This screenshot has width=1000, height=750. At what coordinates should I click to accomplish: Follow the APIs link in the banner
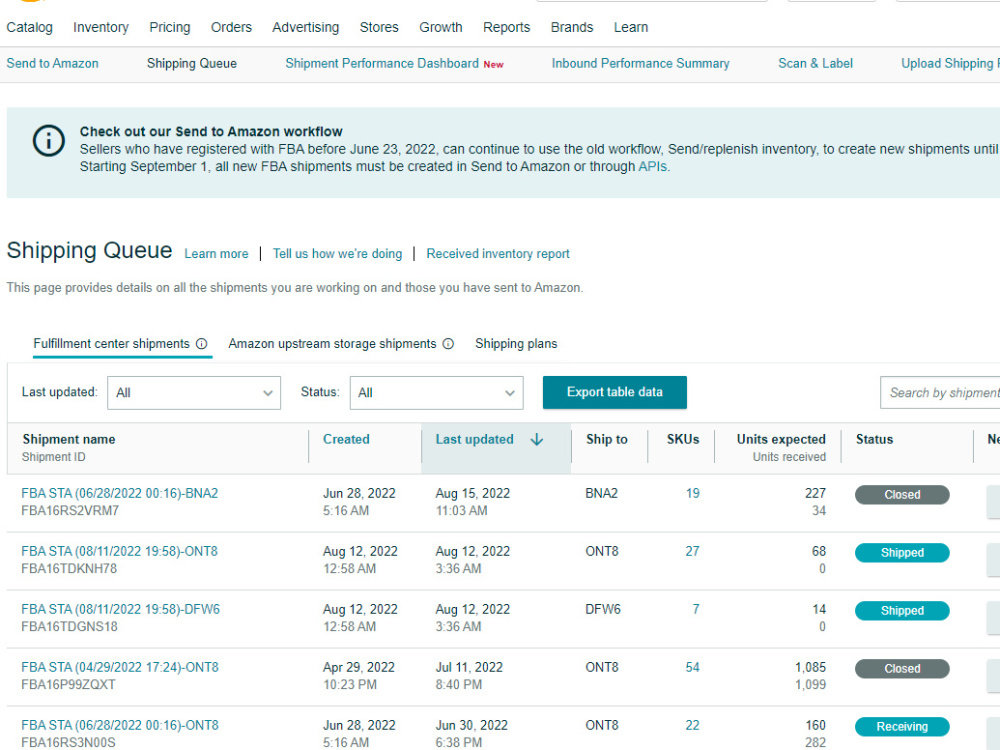pos(653,166)
